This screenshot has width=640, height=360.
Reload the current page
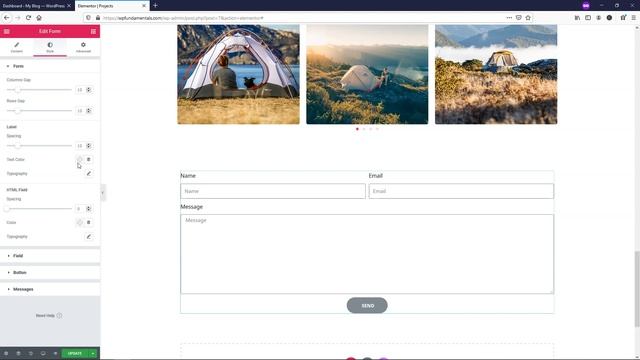[x=28, y=18]
